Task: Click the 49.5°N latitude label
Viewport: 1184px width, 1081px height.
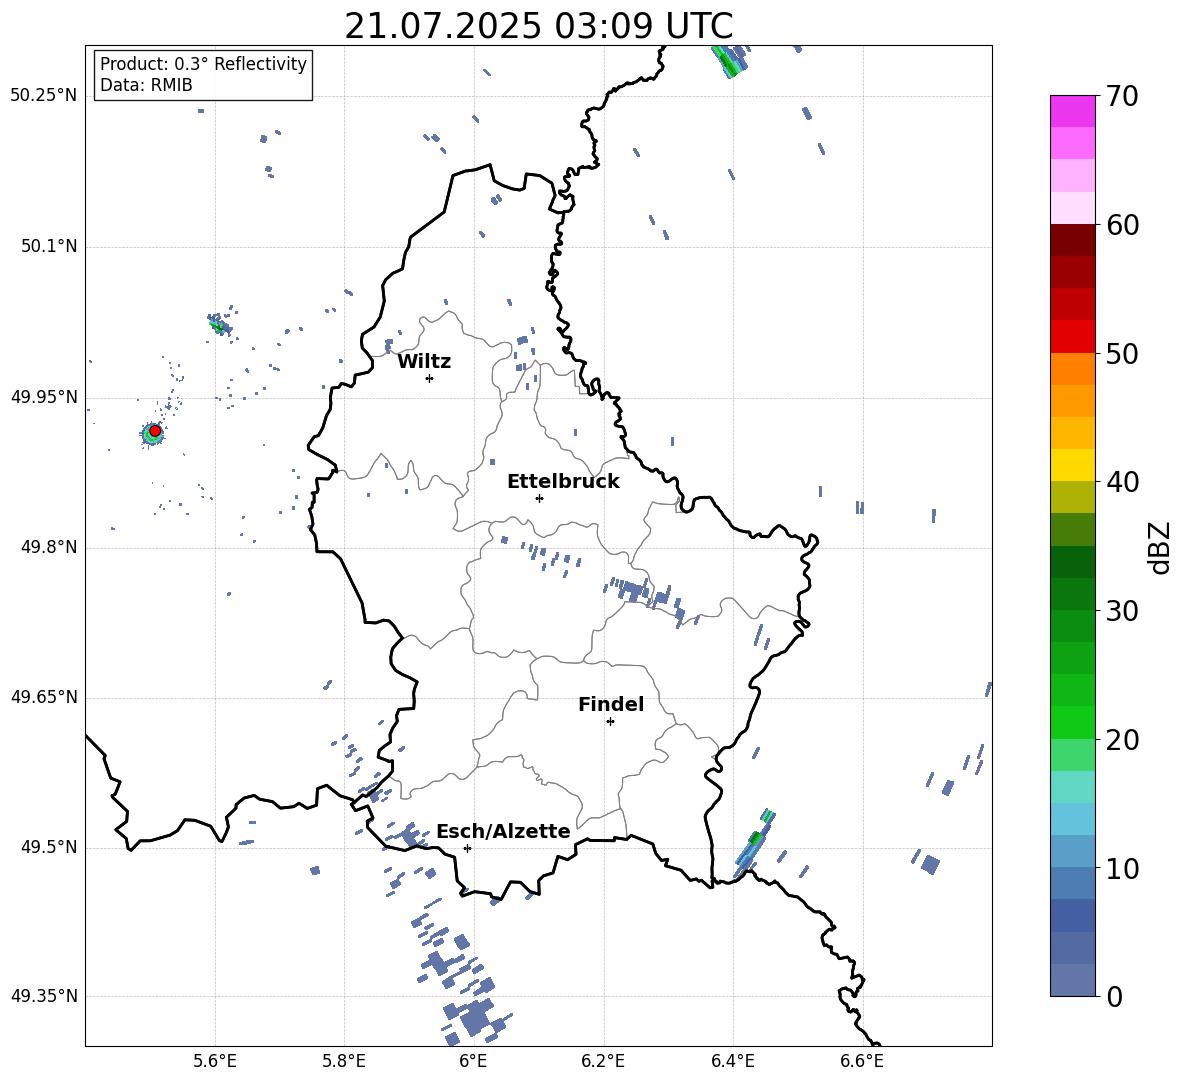Action: tap(49, 847)
